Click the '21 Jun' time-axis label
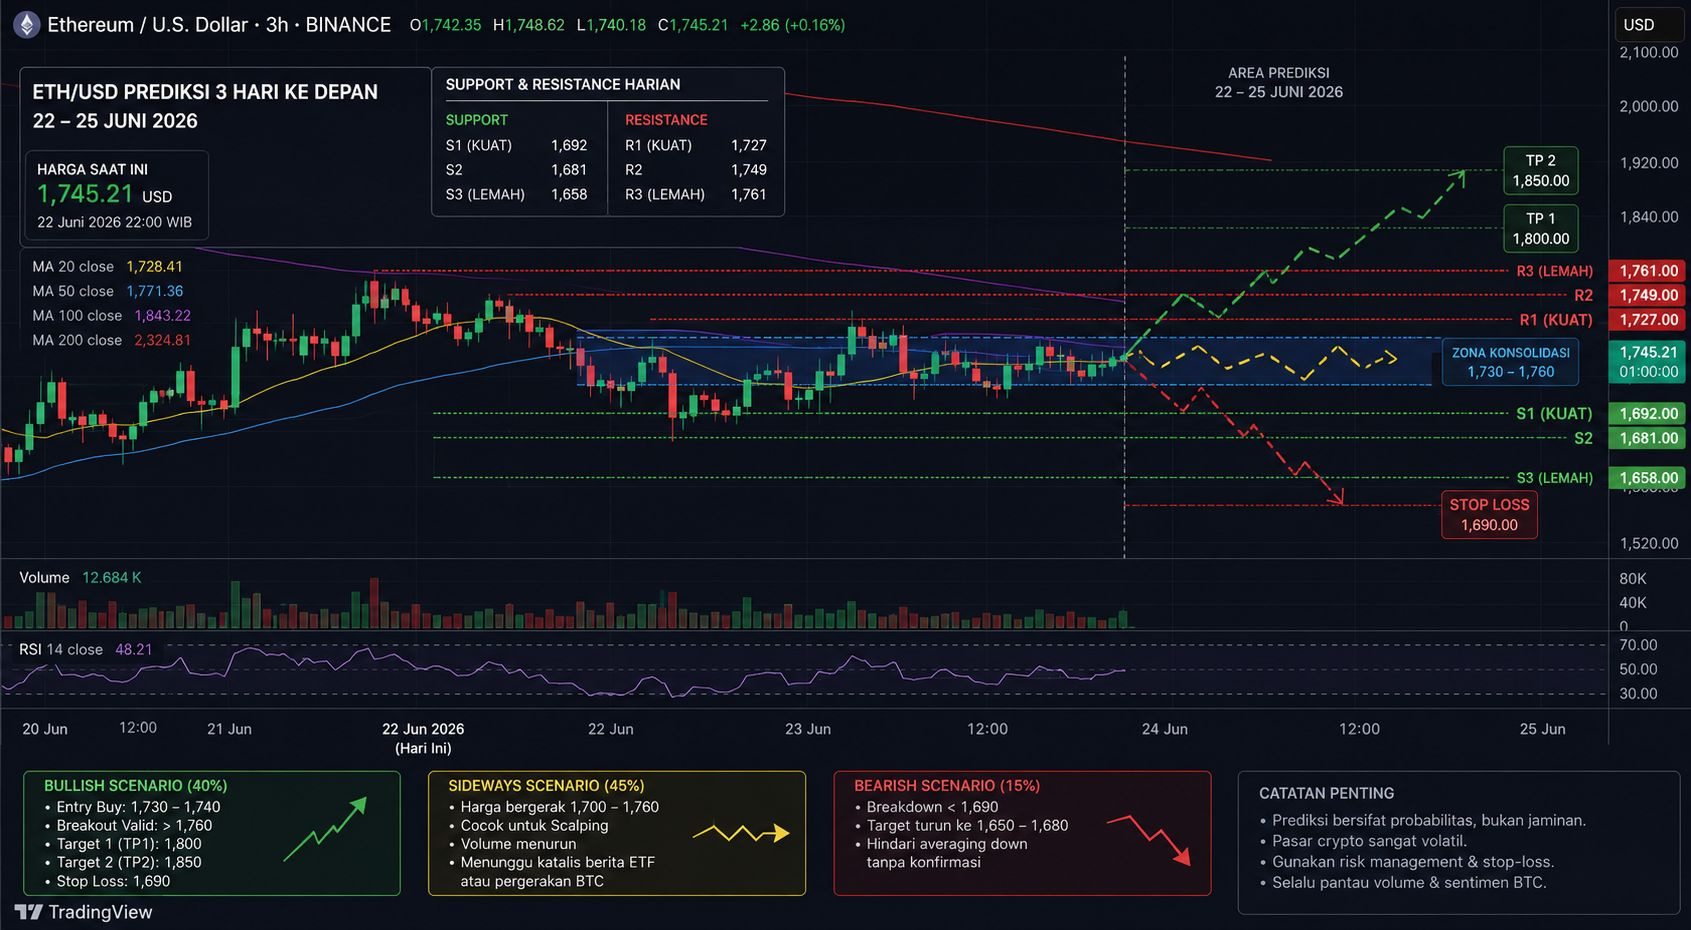The image size is (1691, 930). 229,729
